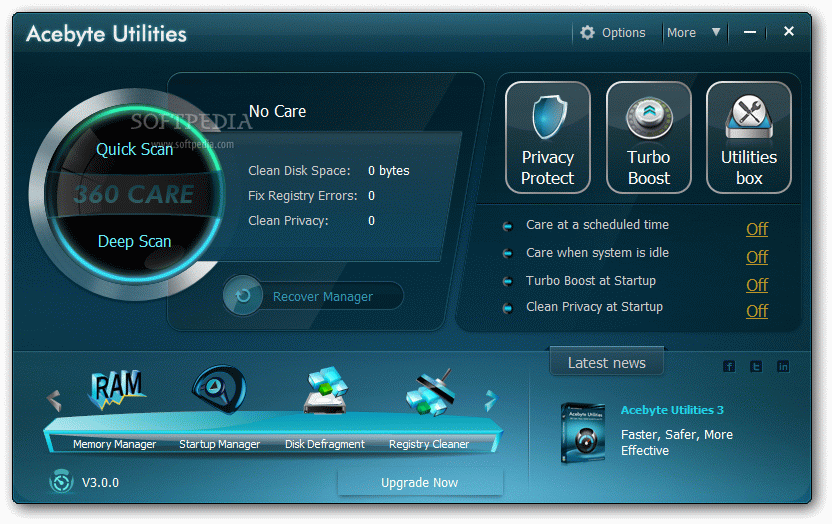Open the More menu label
Image resolution: width=832 pixels, height=524 pixels.
point(681,33)
